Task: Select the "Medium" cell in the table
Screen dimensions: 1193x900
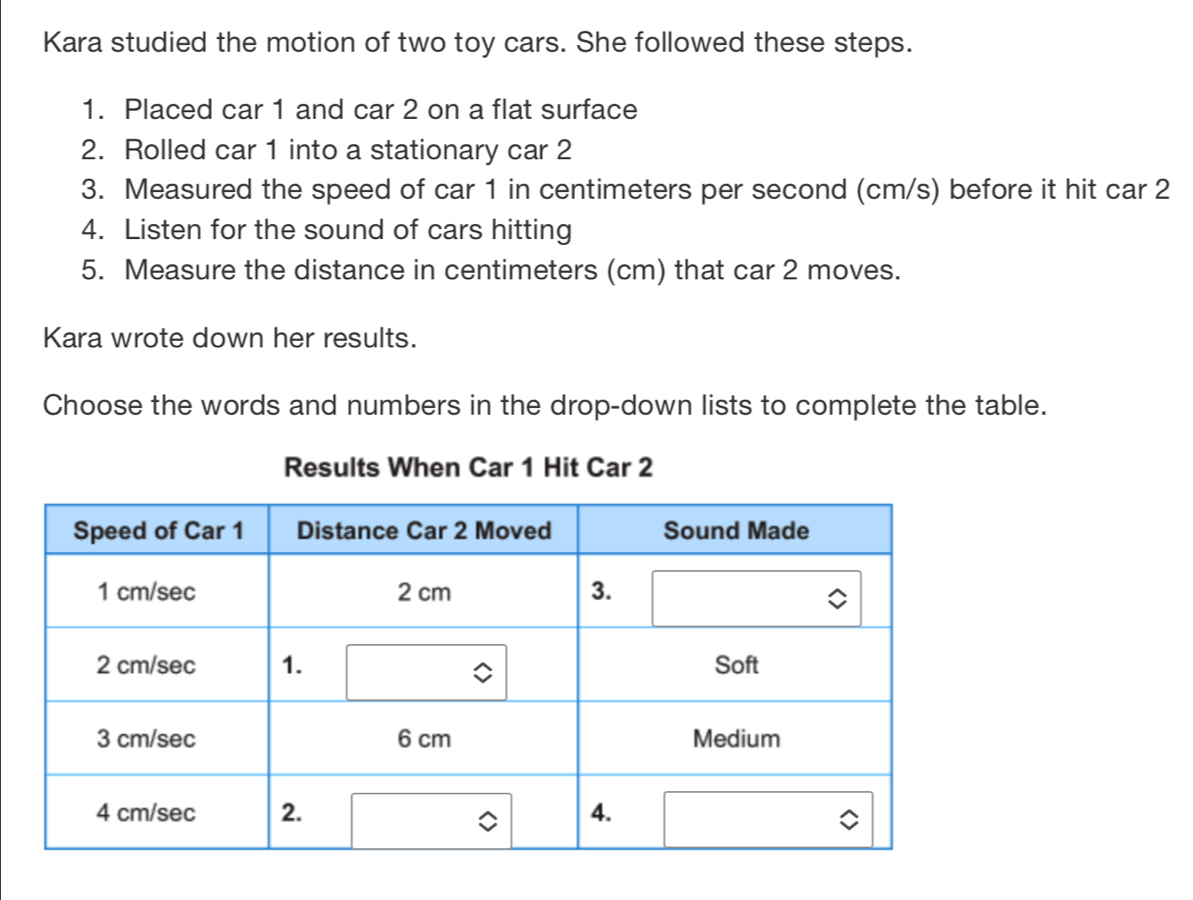Action: (737, 740)
